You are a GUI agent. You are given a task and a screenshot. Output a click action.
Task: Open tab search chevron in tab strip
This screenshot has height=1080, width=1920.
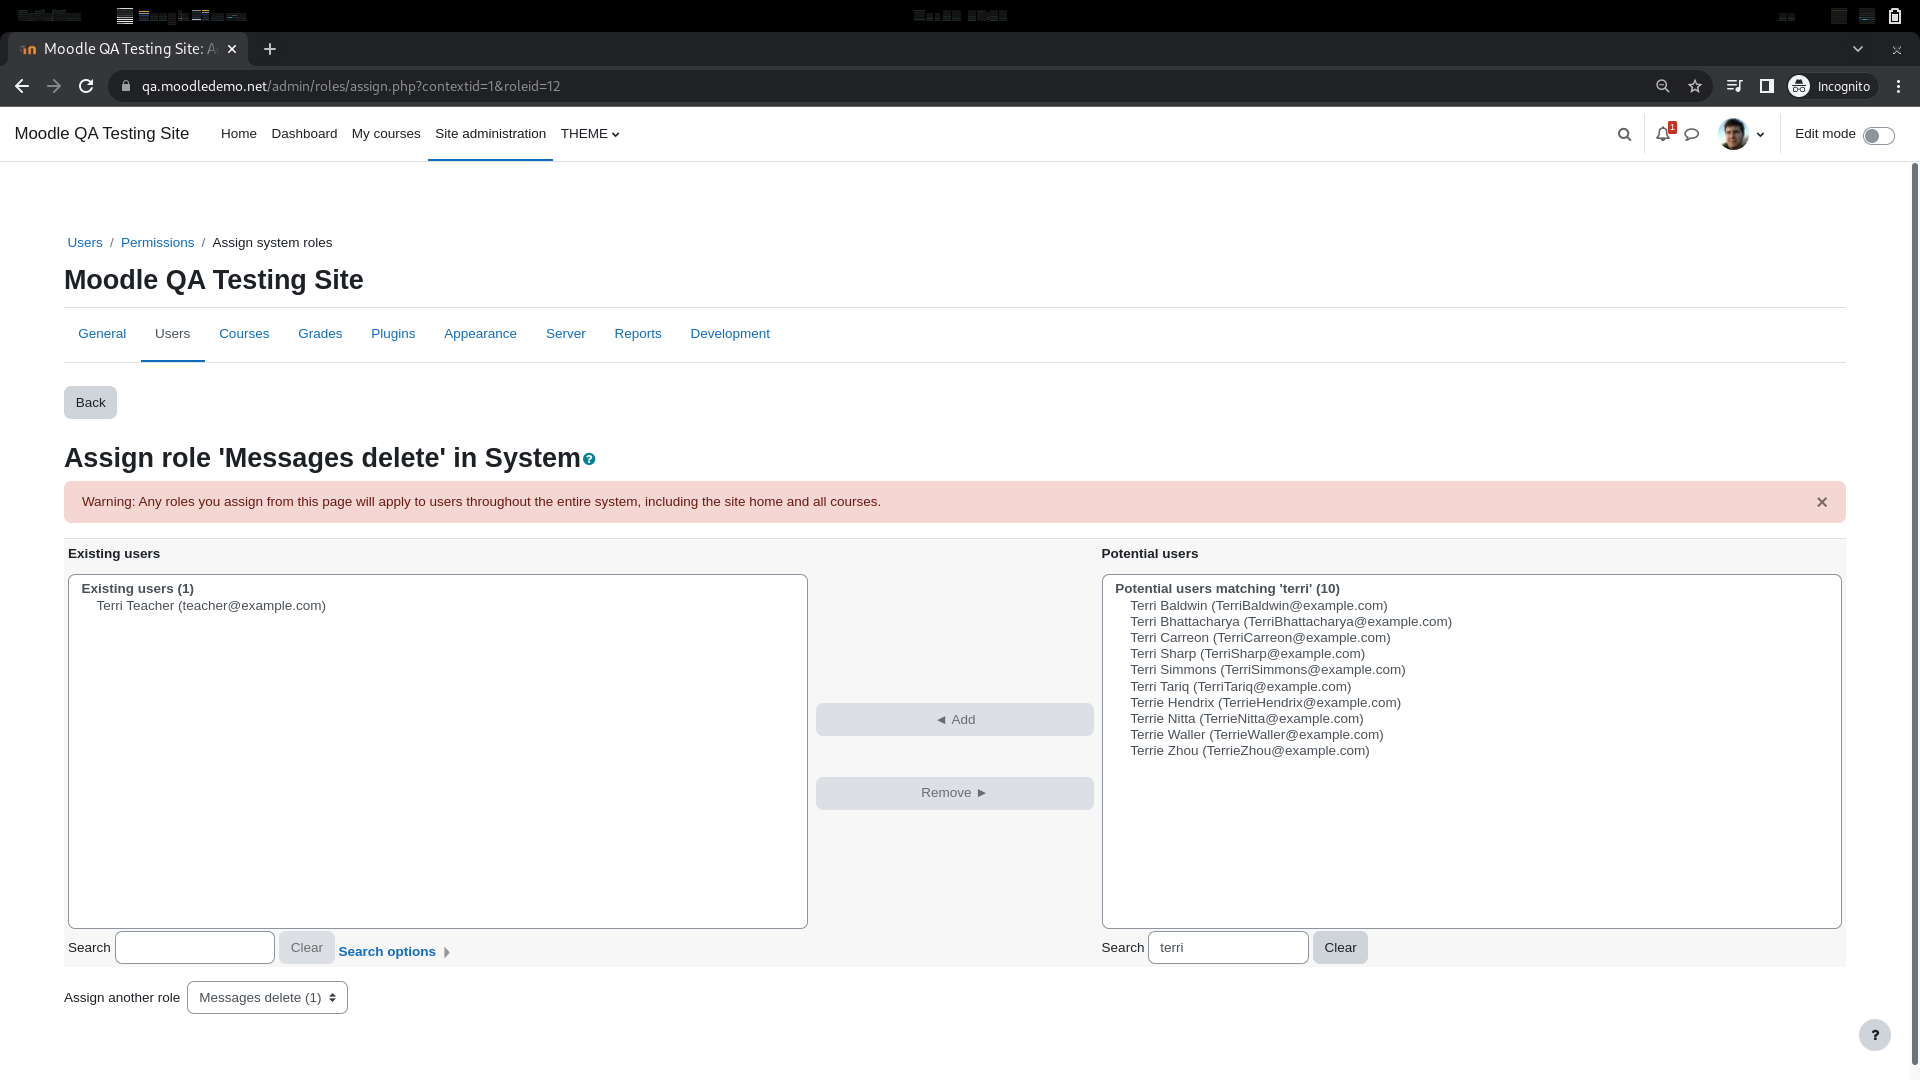[x=1858, y=49]
